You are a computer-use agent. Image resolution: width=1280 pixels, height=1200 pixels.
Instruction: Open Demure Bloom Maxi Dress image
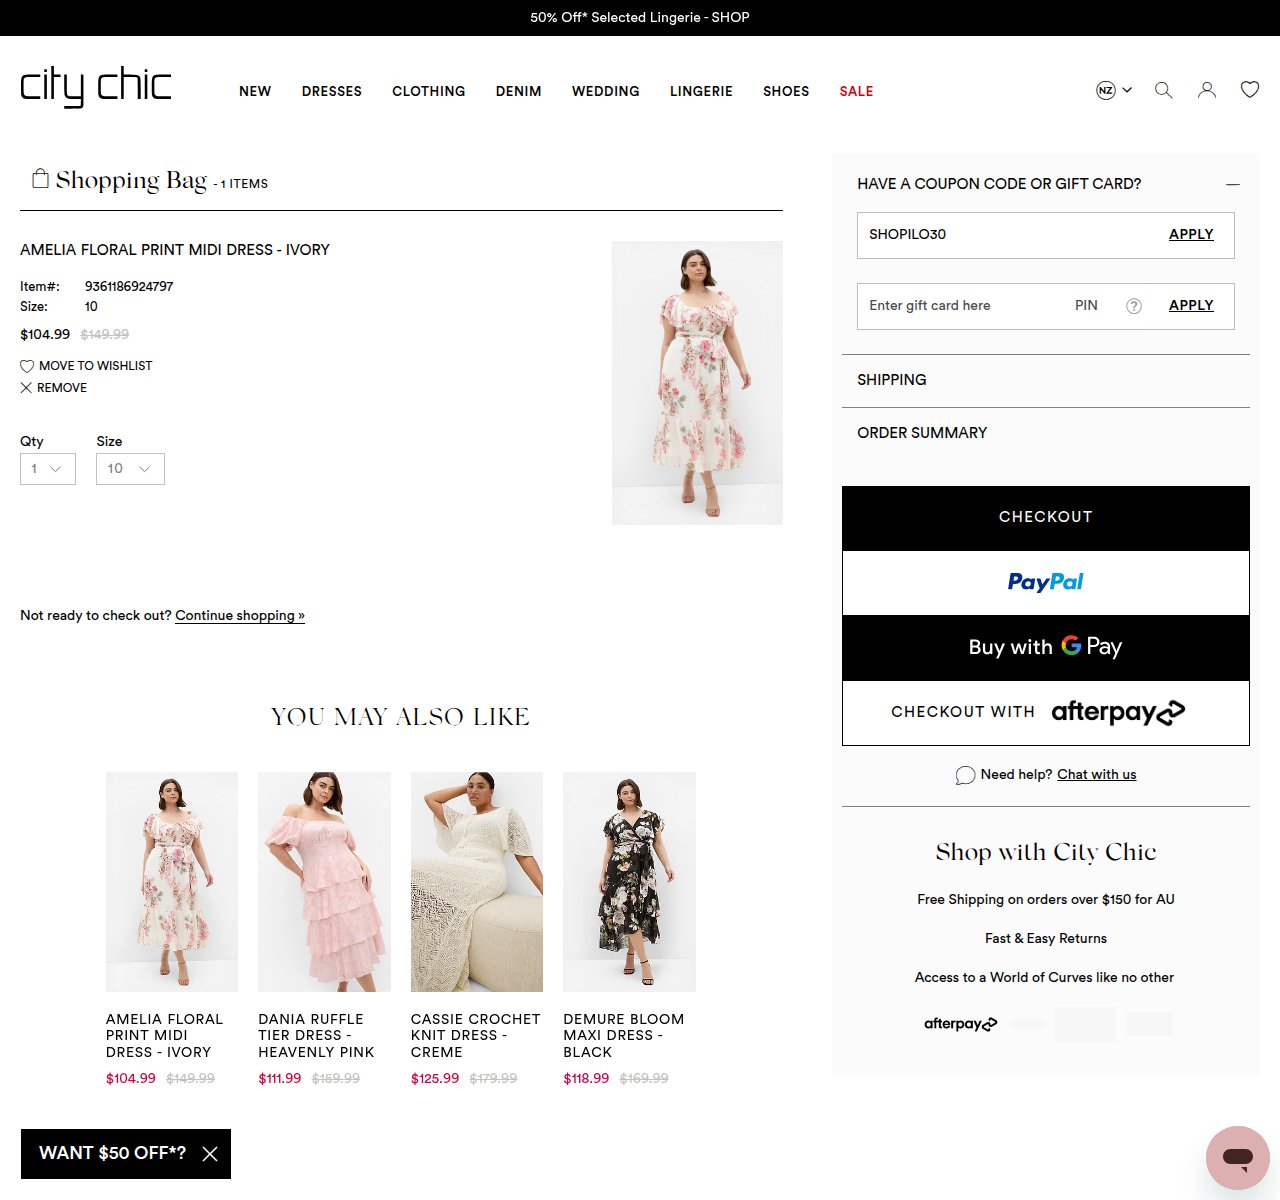click(x=629, y=882)
